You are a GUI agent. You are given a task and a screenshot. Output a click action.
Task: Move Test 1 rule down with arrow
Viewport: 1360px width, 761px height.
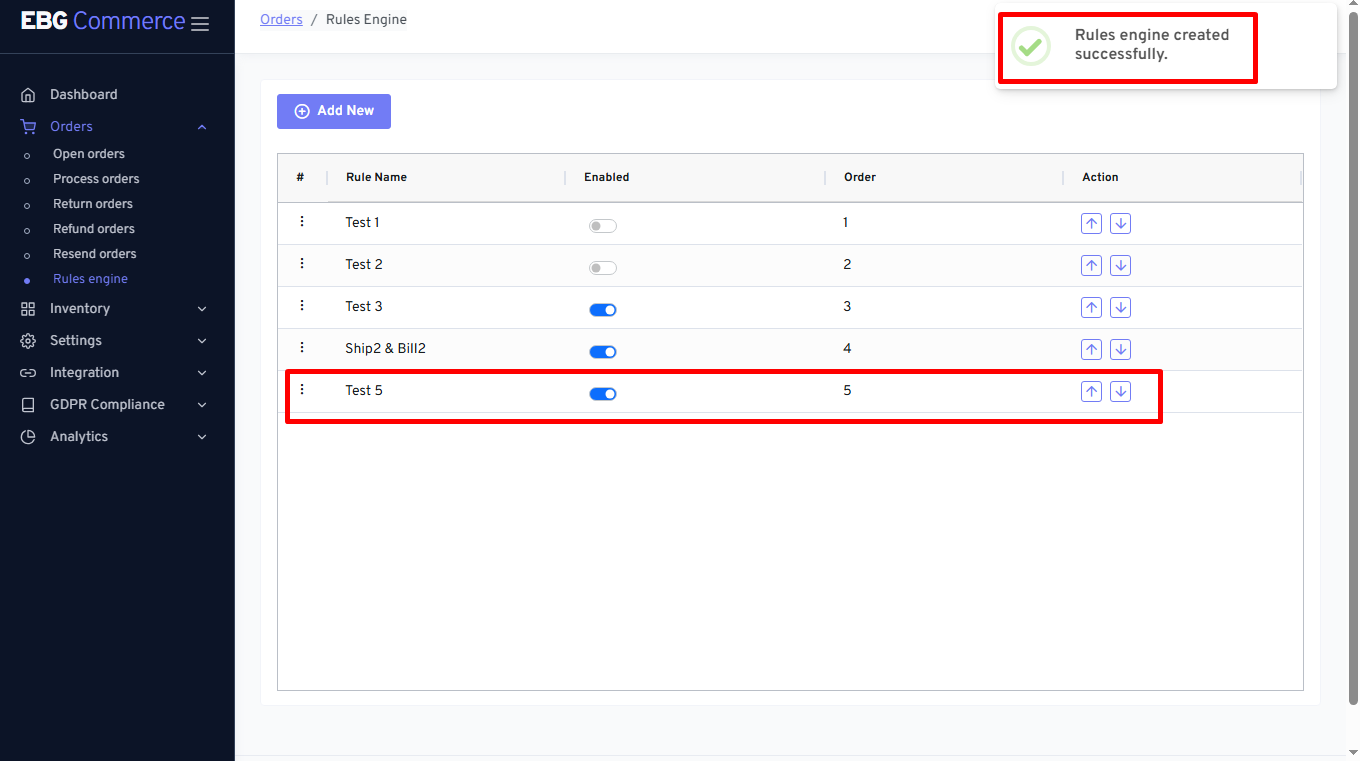point(1120,224)
